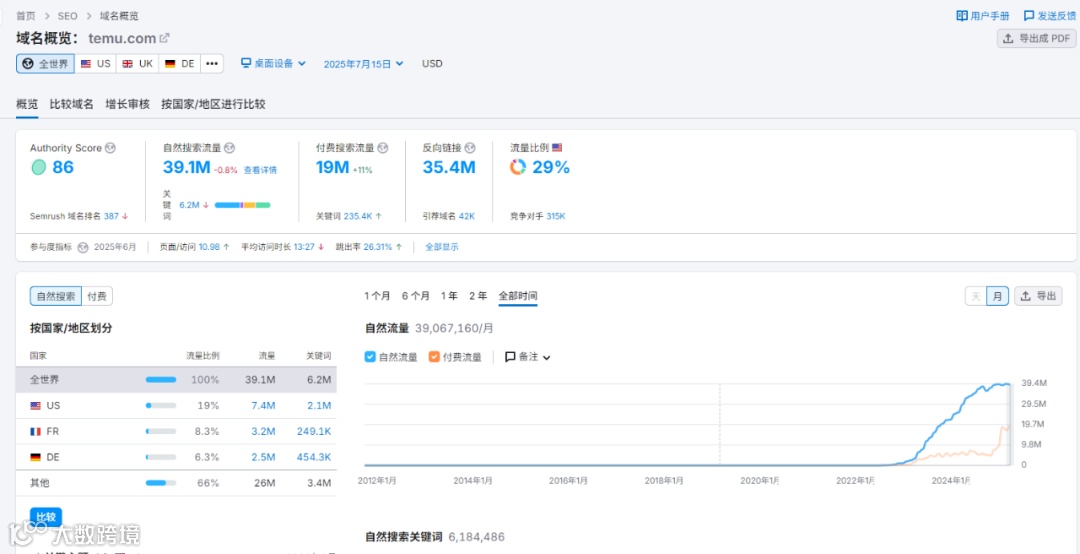The height and width of the screenshot is (554, 1080).
Task: Switch to 自然搜索 toggle
Action: pyautogui.click(x=56, y=296)
